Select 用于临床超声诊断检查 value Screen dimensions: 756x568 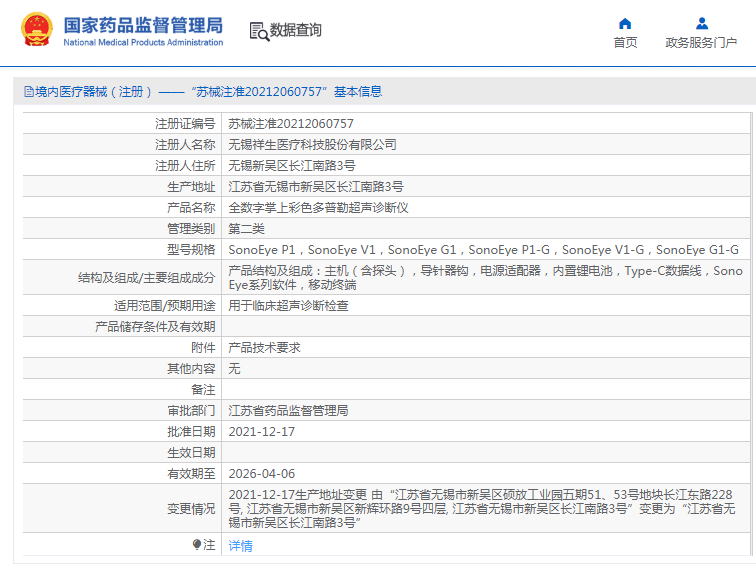tap(288, 306)
